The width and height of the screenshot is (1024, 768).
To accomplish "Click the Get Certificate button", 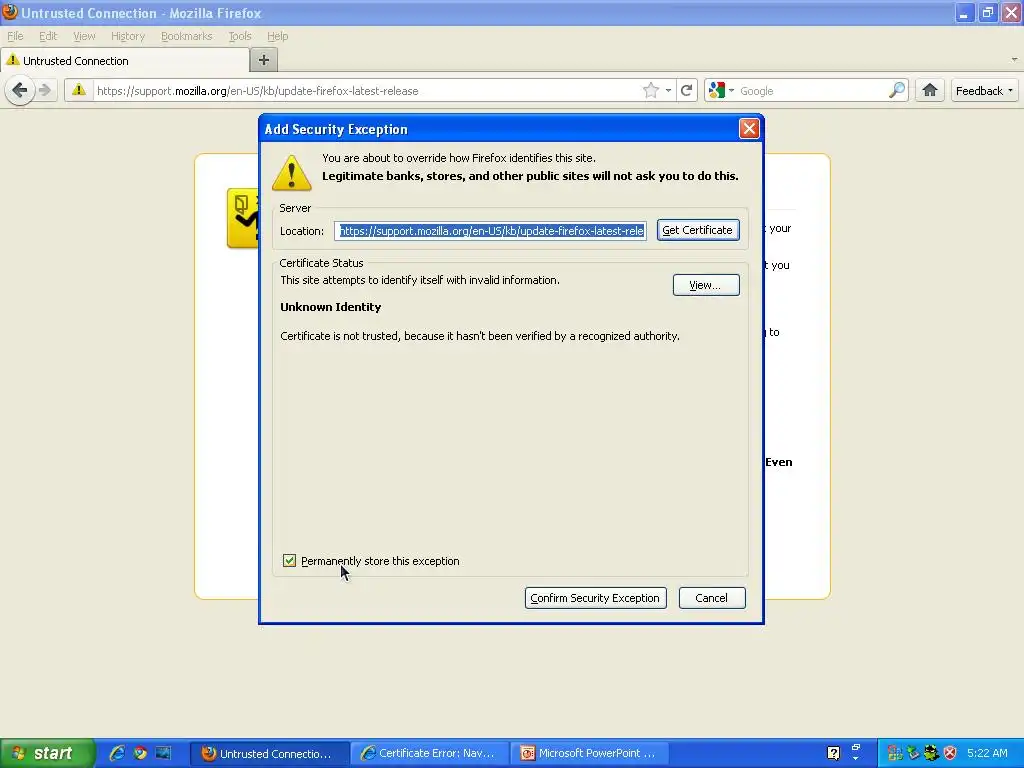I will pos(697,230).
